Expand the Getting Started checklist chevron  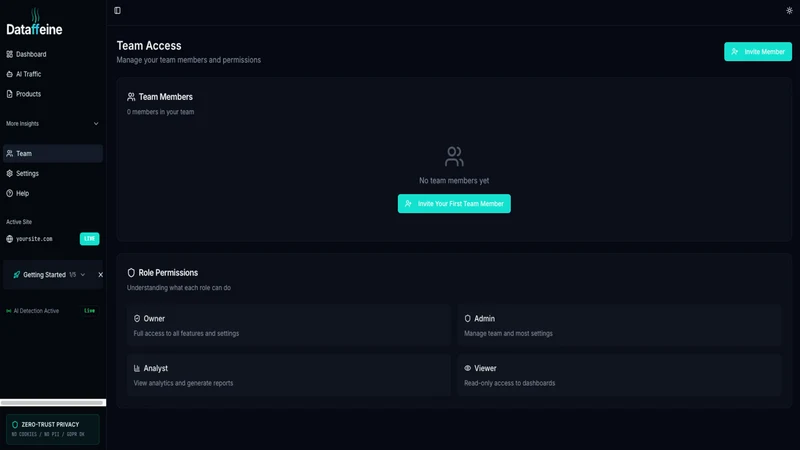83,274
